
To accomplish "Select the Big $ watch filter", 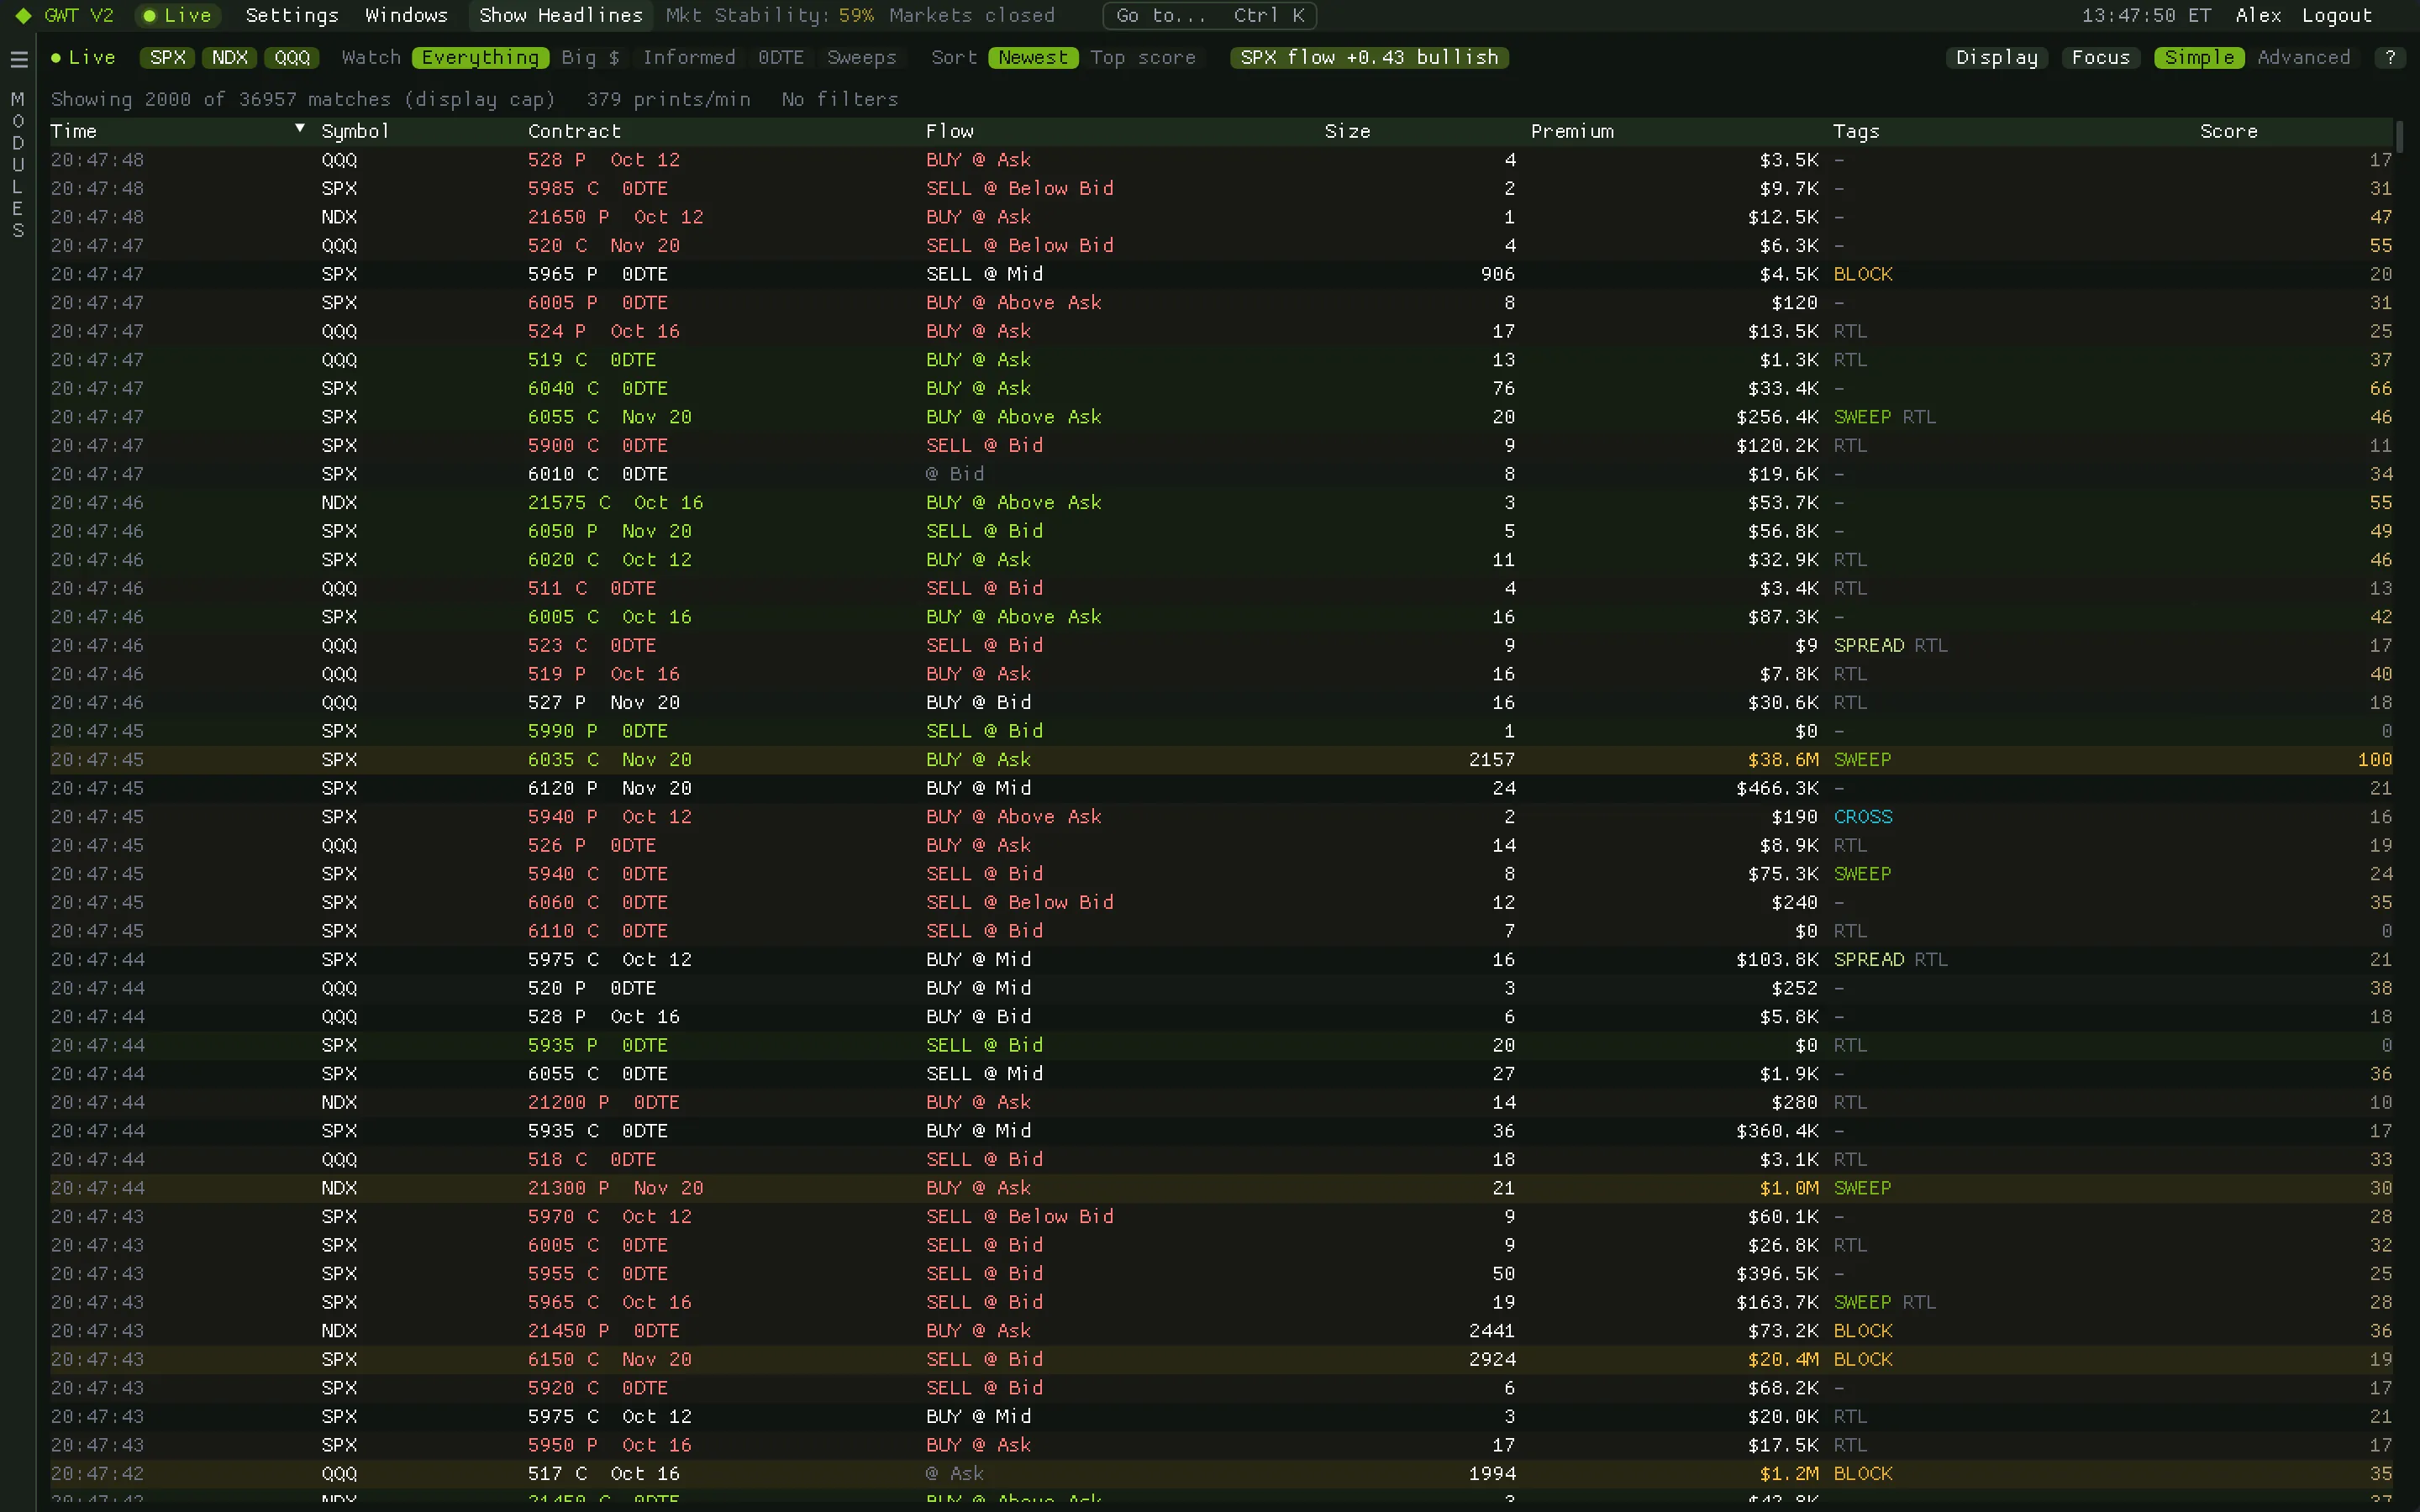I will point(590,58).
